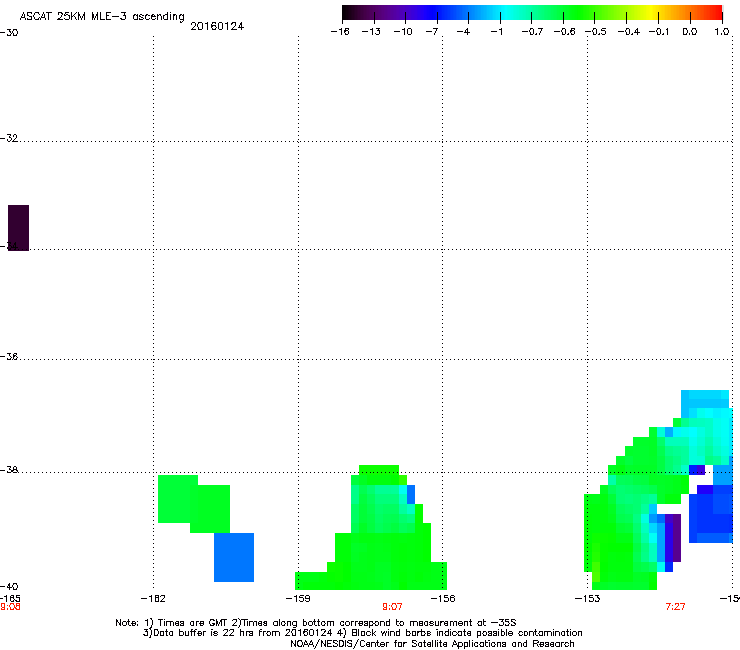Click the '-32' latitude axis label
The height and width of the screenshot is (650, 740).
(9, 138)
